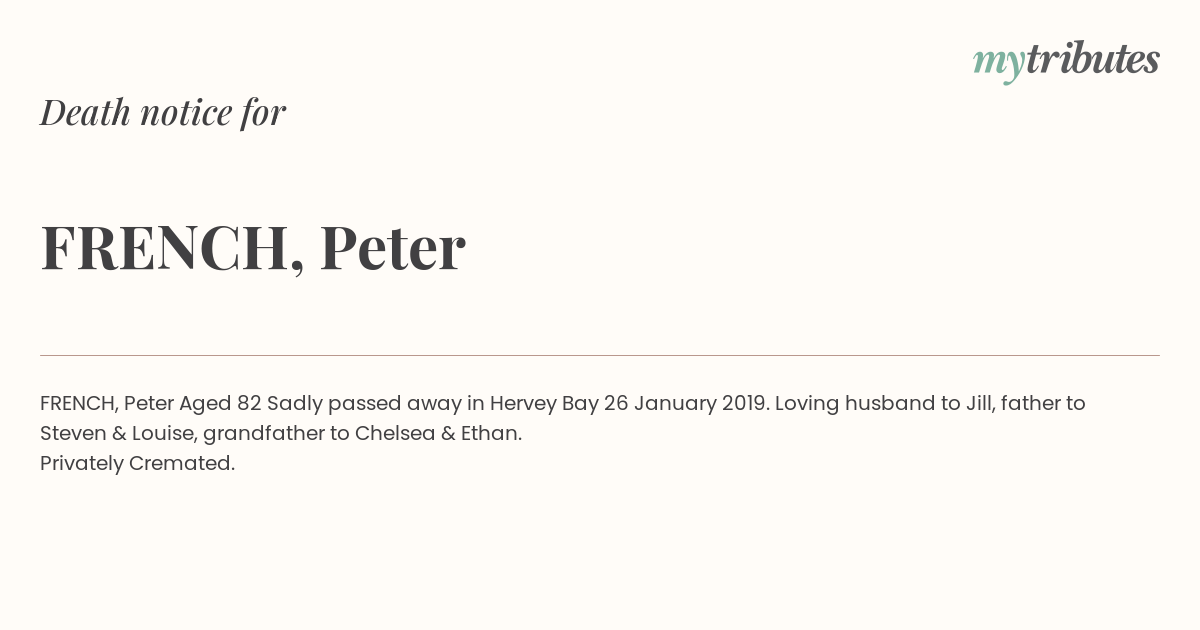Click the green "my" part of logo
The width and height of the screenshot is (1200, 630).
click(x=999, y=64)
